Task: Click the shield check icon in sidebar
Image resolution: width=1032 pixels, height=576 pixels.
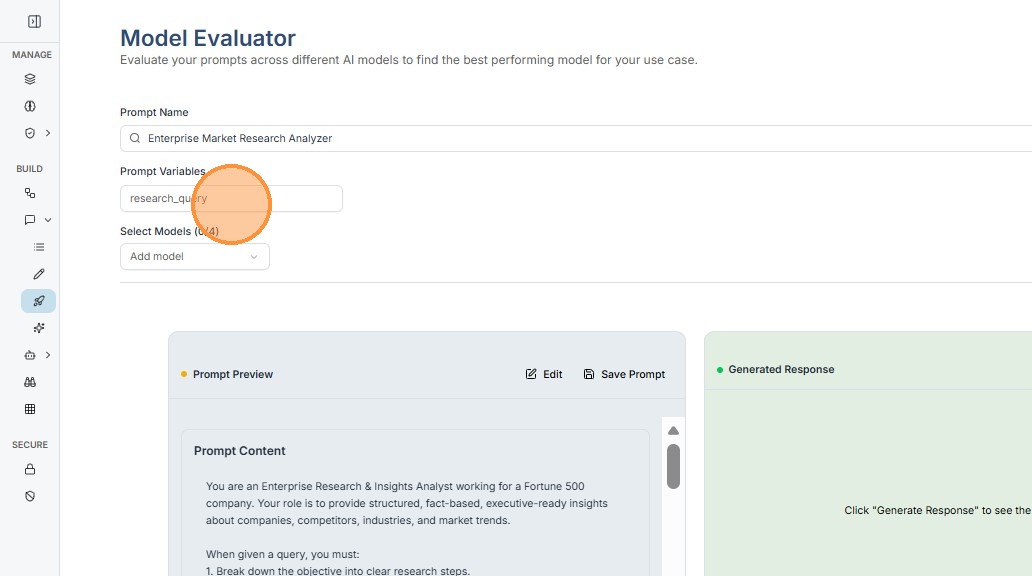Action: tap(30, 133)
